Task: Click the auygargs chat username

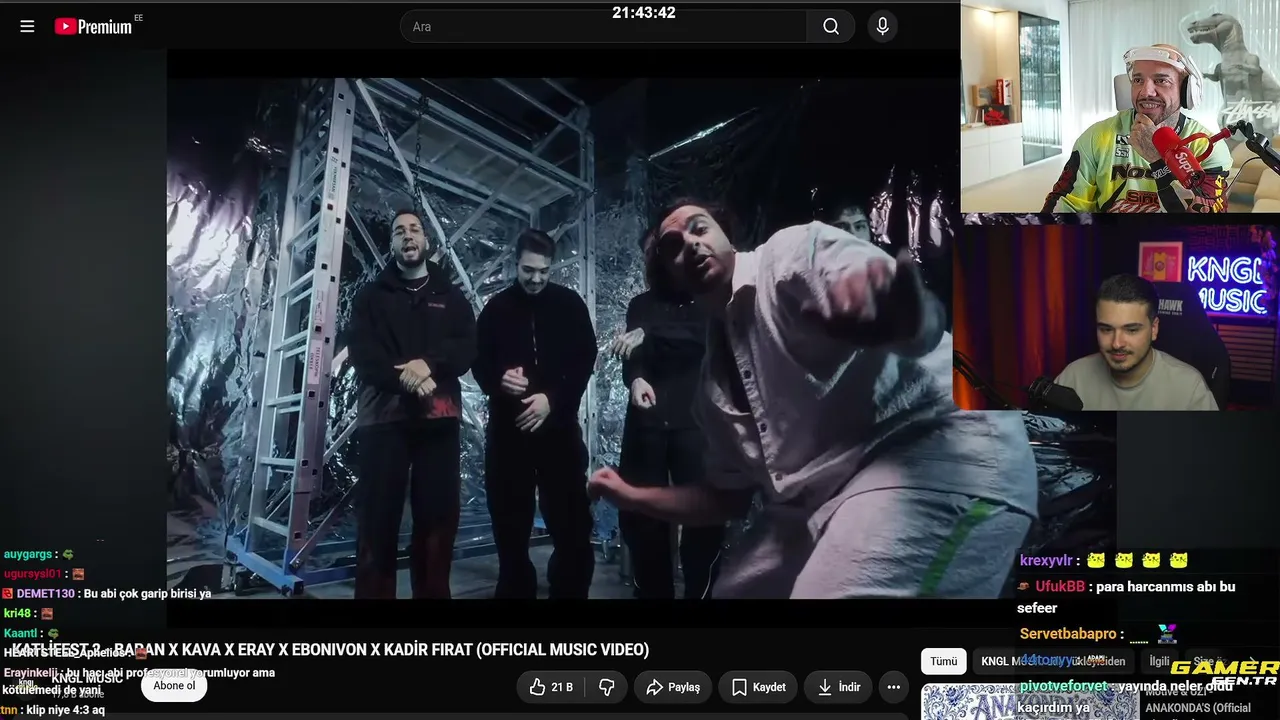Action: [28, 554]
